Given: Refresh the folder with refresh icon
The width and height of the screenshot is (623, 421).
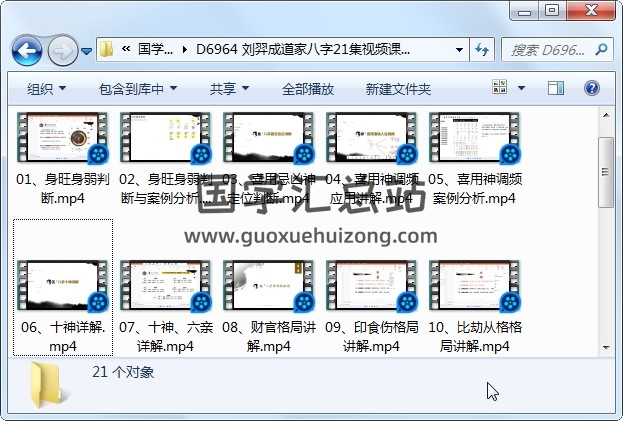Looking at the screenshot, I should [x=482, y=50].
